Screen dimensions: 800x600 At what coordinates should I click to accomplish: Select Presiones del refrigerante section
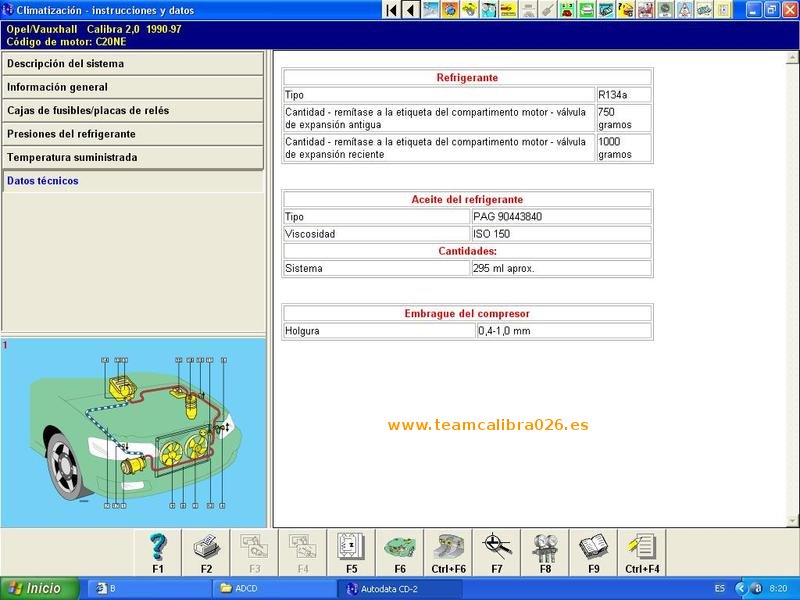pyautogui.click(x=132, y=134)
